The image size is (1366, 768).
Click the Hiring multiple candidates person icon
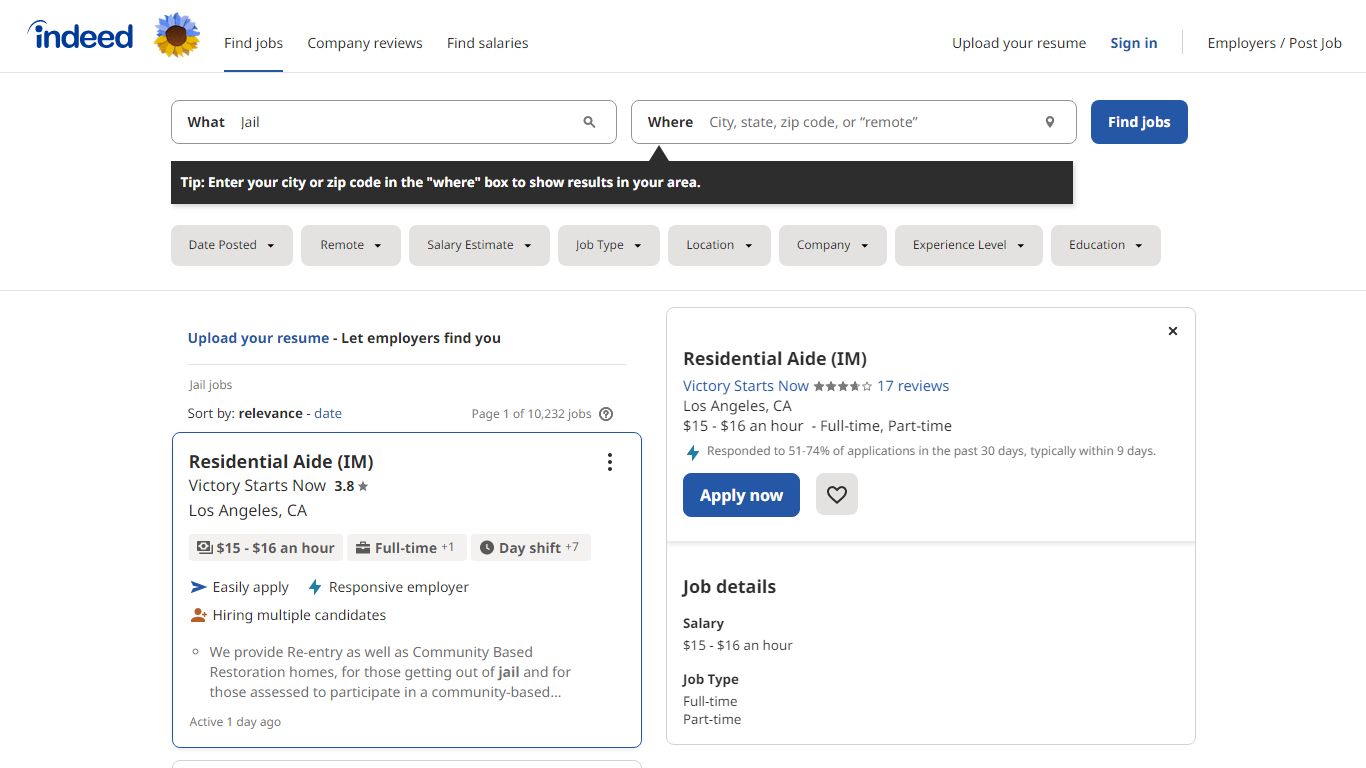click(198, 615)
